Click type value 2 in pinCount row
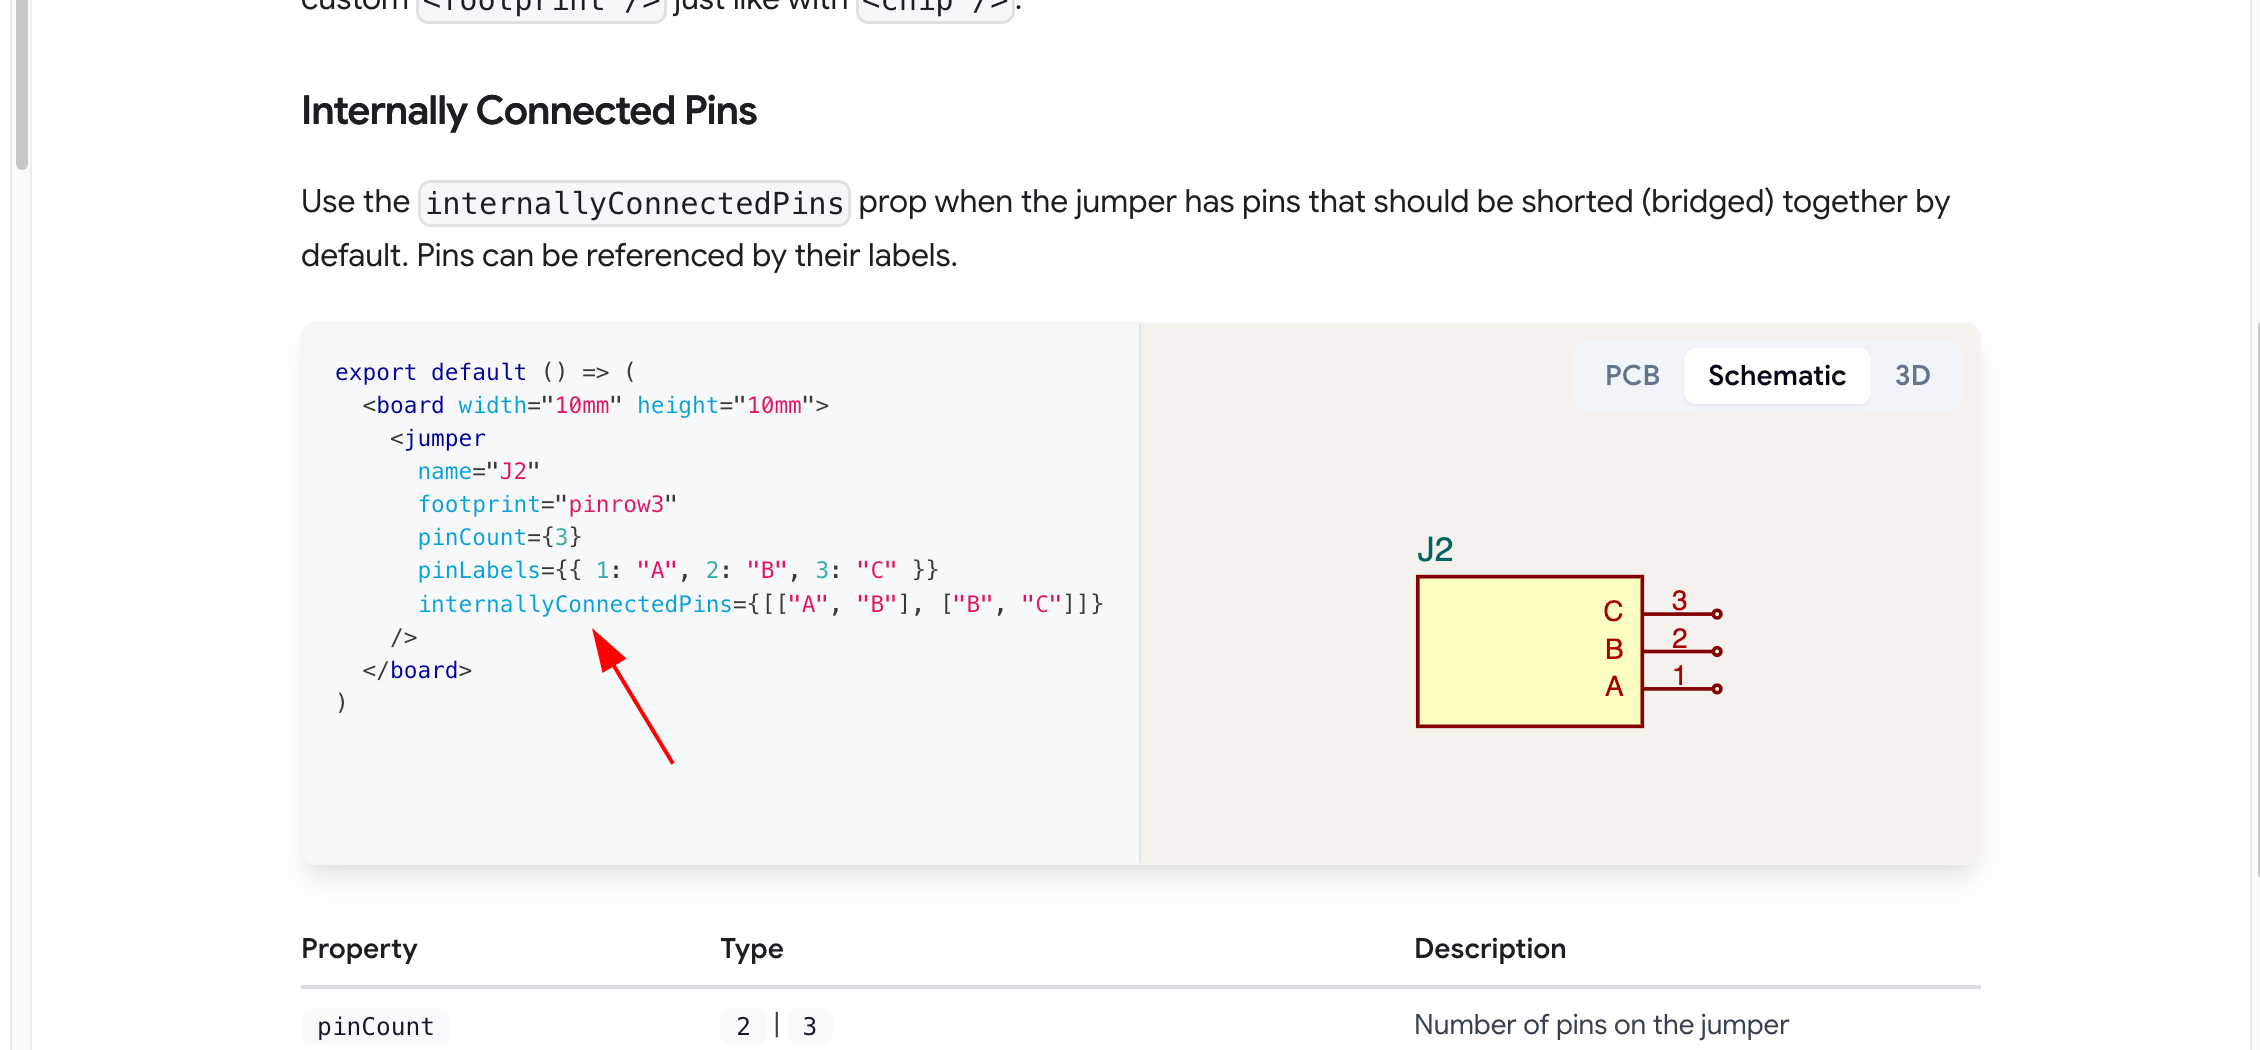The width and height of the screenshot is (2260, 1050). tap(743, 1026)
